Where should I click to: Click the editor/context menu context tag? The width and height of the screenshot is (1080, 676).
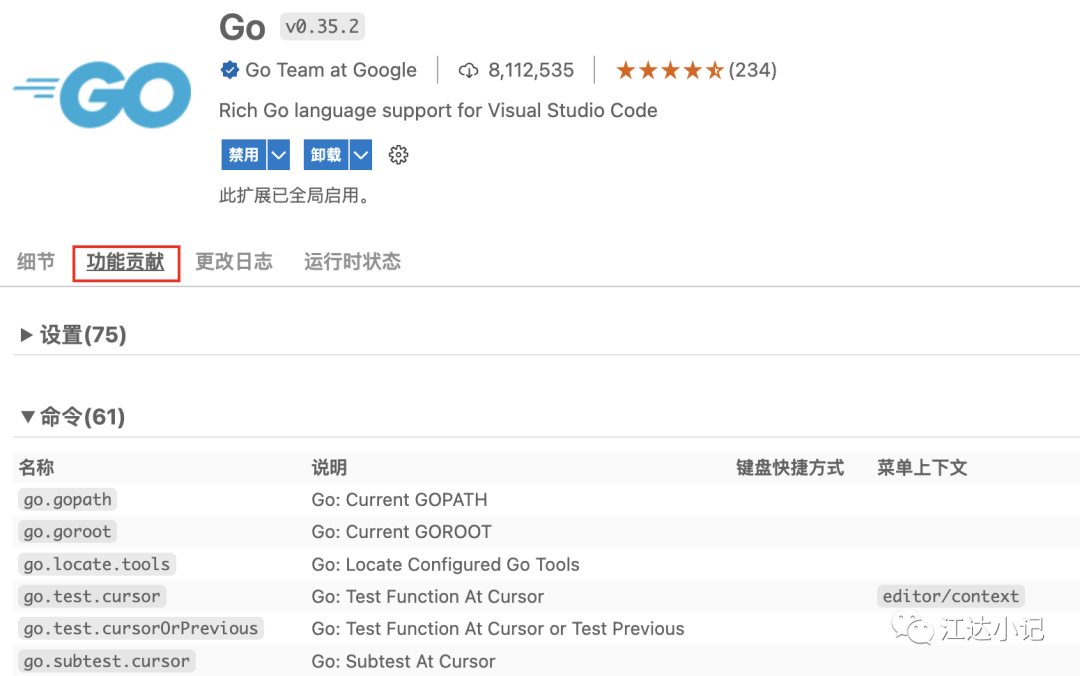coord(951,596)
